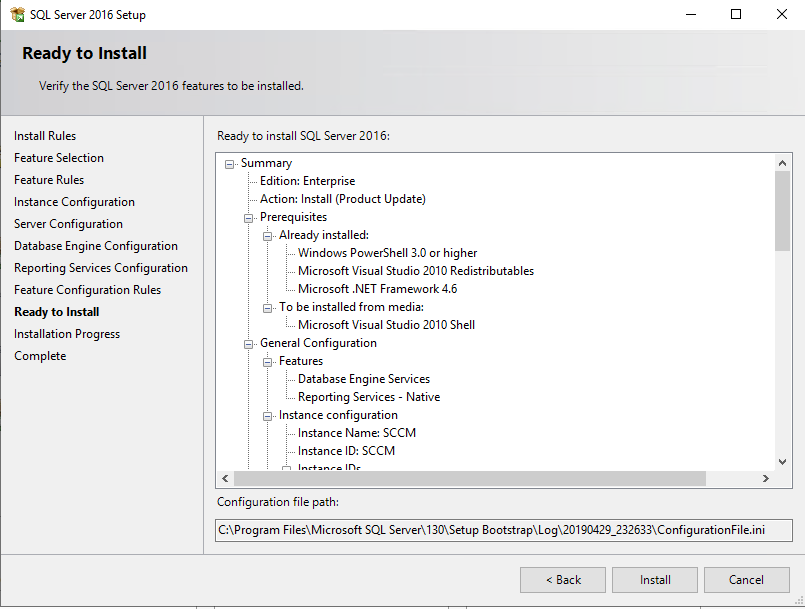
Task: Collapse the Features node
Action: coord(267,362)
